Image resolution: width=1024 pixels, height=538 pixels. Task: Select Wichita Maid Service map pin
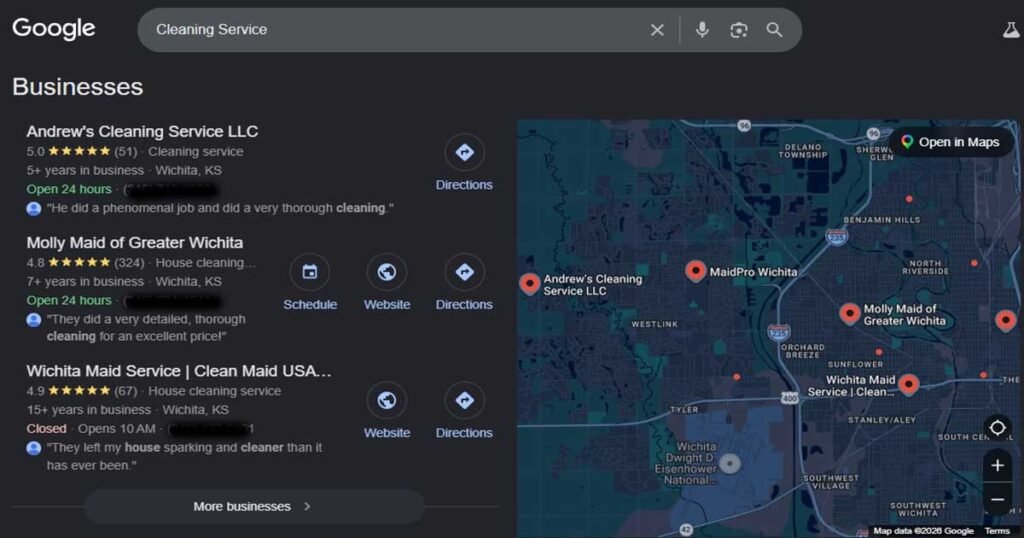point(908,384)
